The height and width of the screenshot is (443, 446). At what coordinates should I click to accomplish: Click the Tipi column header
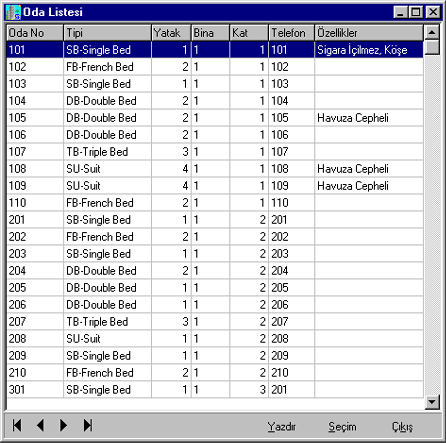(x=107, y=33)
